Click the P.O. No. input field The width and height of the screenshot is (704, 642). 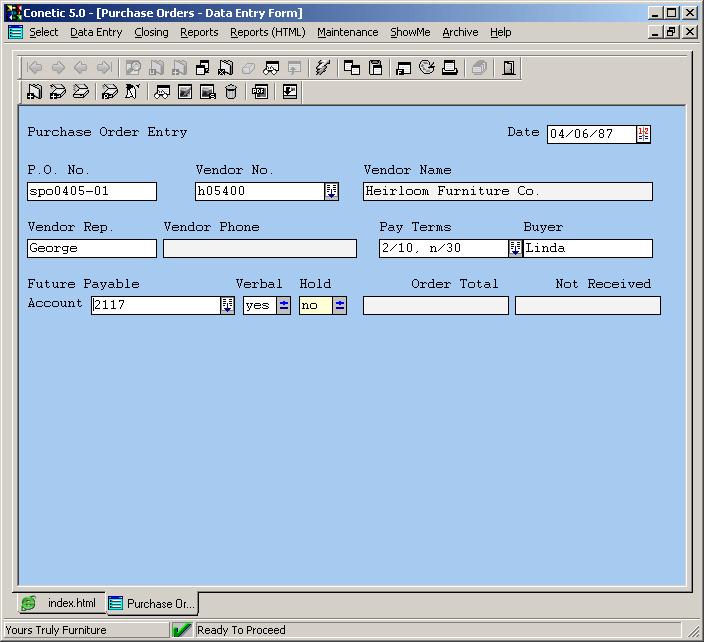(92, 192)
